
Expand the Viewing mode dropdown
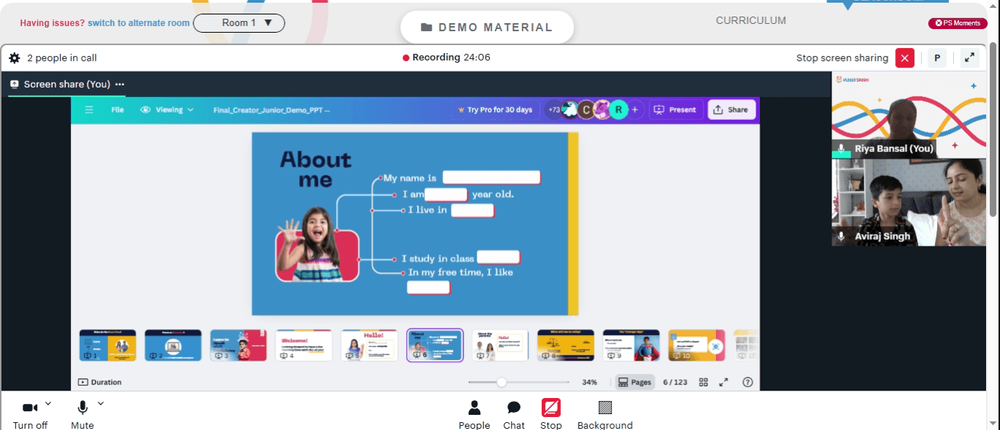pyautogui.click(x=167, y=110)
